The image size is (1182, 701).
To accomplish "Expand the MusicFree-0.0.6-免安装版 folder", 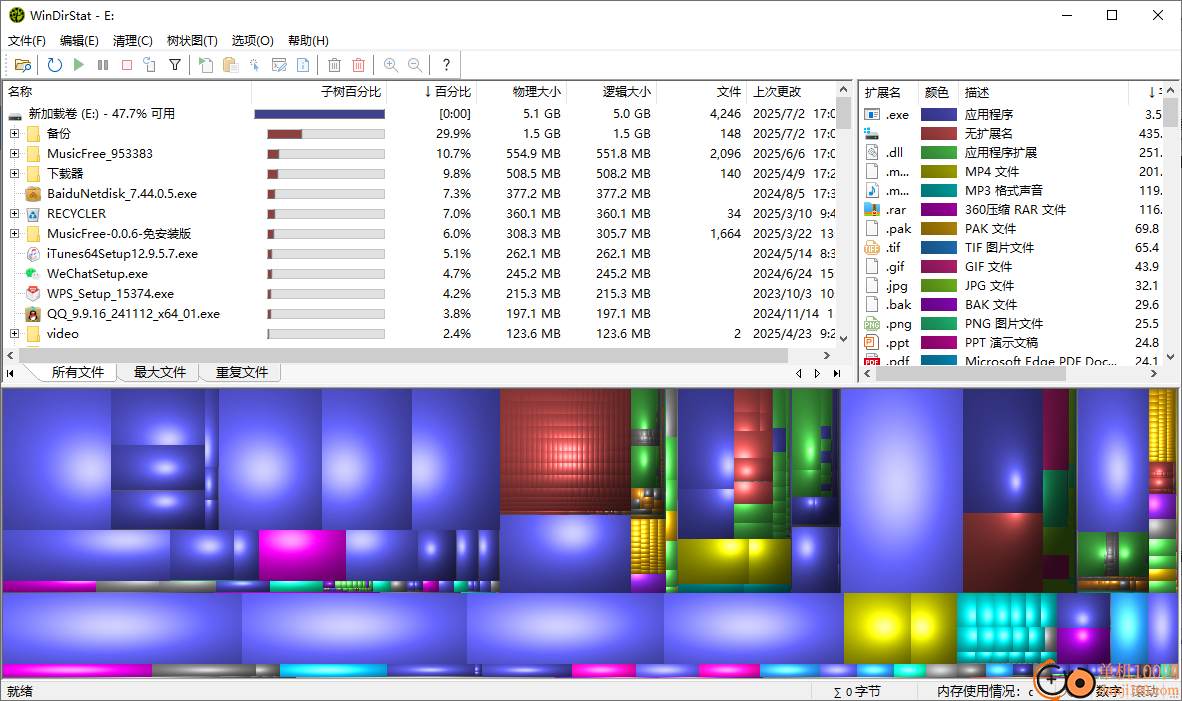I will click(14, 234).
